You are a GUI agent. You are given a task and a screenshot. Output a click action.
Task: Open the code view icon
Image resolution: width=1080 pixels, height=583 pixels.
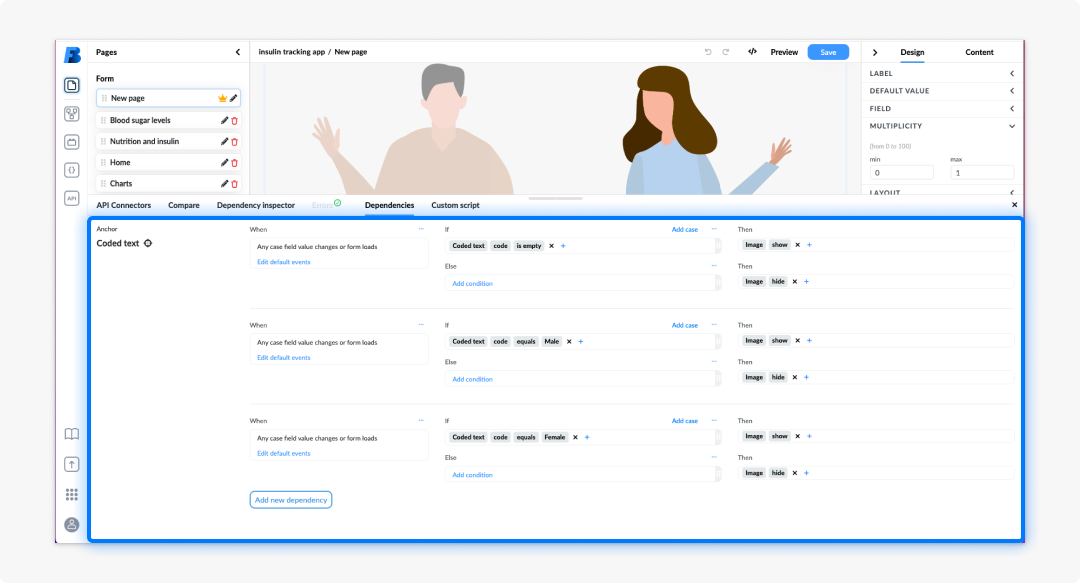pos(752,52)
